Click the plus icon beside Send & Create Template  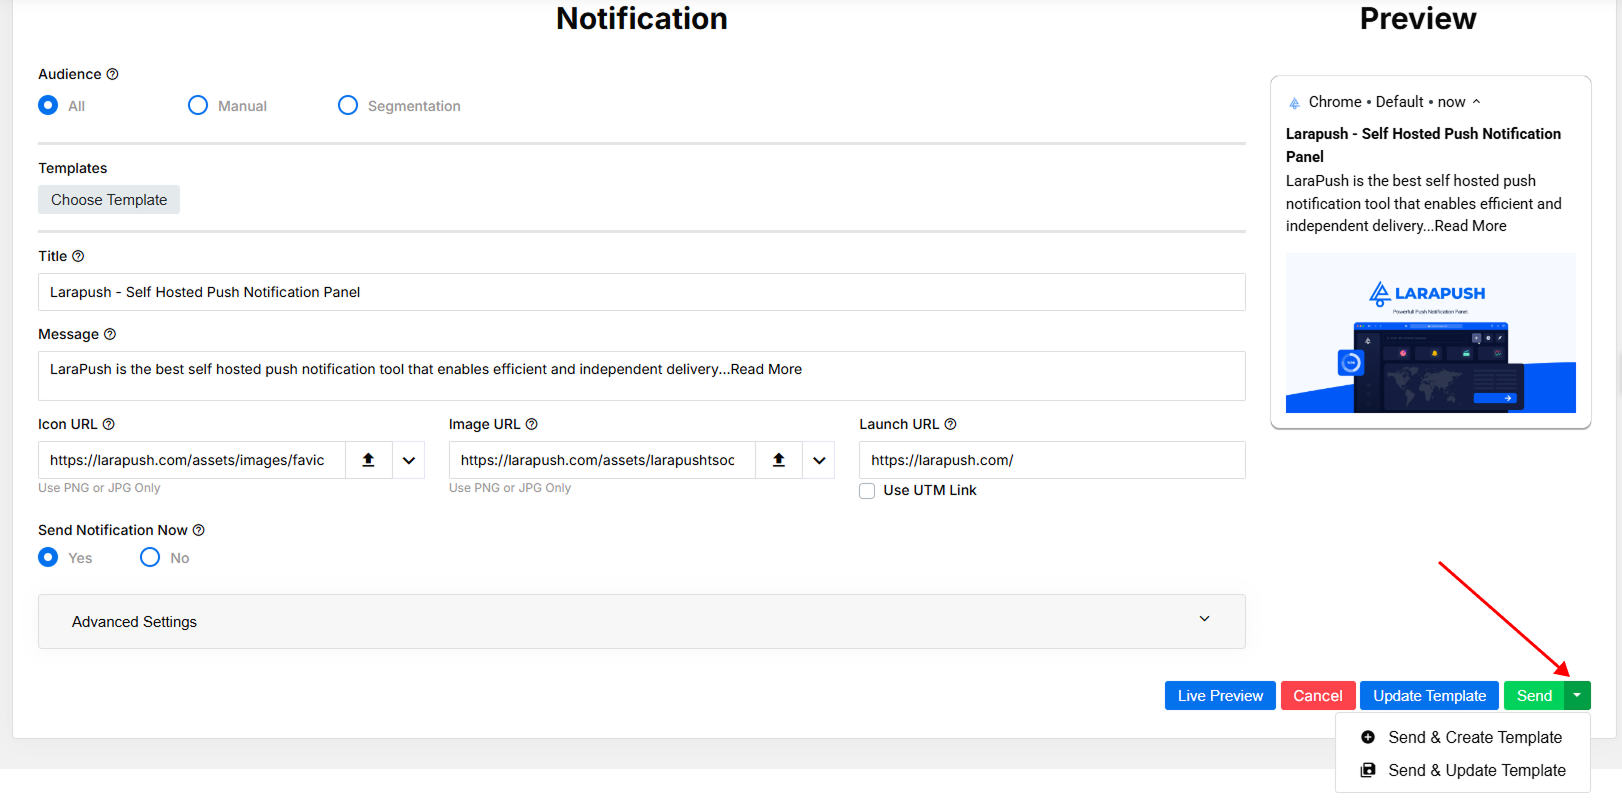point(1368,737)
